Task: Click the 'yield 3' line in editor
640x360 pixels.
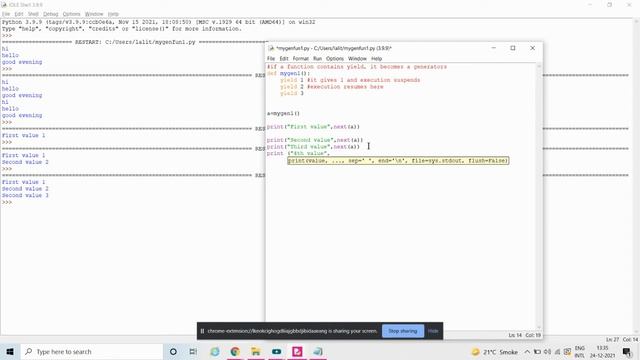Action: click(x=292, y=93)
